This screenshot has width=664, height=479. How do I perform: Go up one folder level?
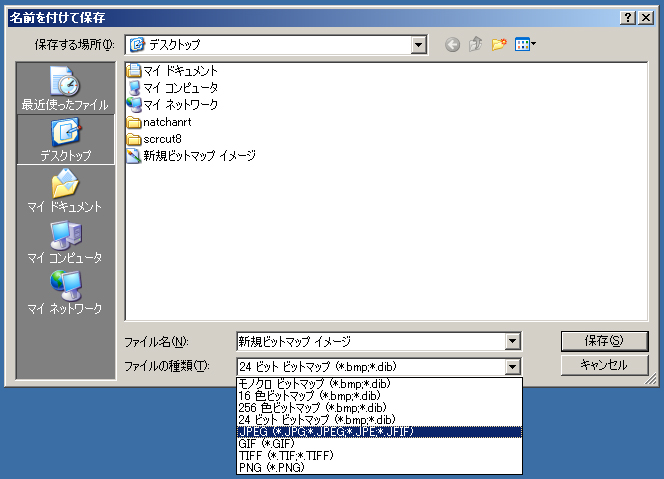click(476, 45)
